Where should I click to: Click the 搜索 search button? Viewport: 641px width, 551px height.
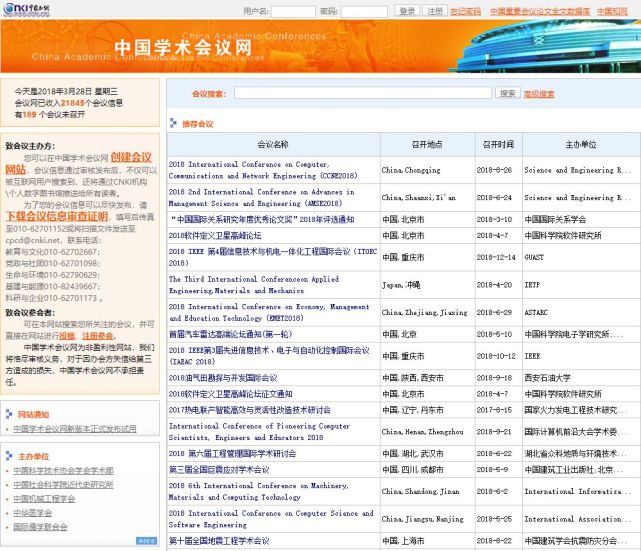pyautogui.click(x=508, y=93)
